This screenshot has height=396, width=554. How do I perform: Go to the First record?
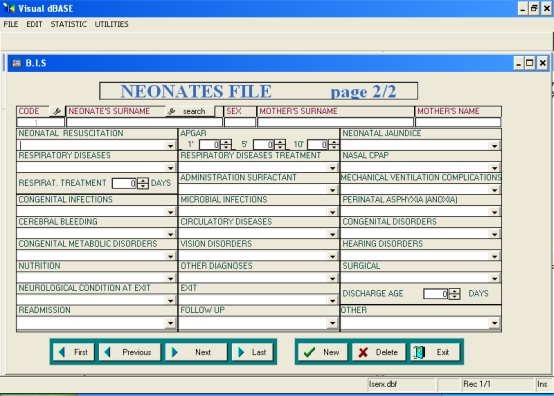click(74, 352)
